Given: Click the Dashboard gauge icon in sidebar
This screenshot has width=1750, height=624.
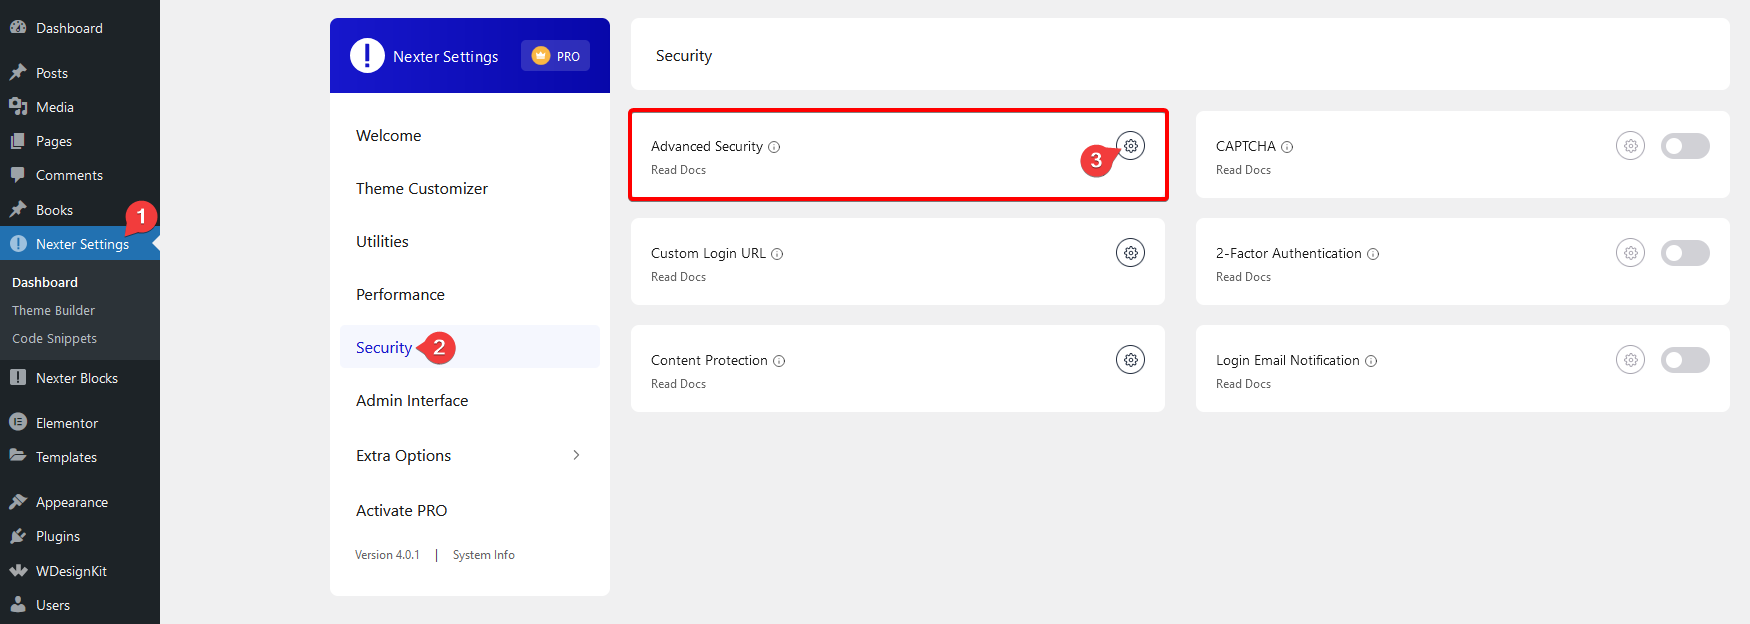Looking at the screenshot, I should 18,28.
